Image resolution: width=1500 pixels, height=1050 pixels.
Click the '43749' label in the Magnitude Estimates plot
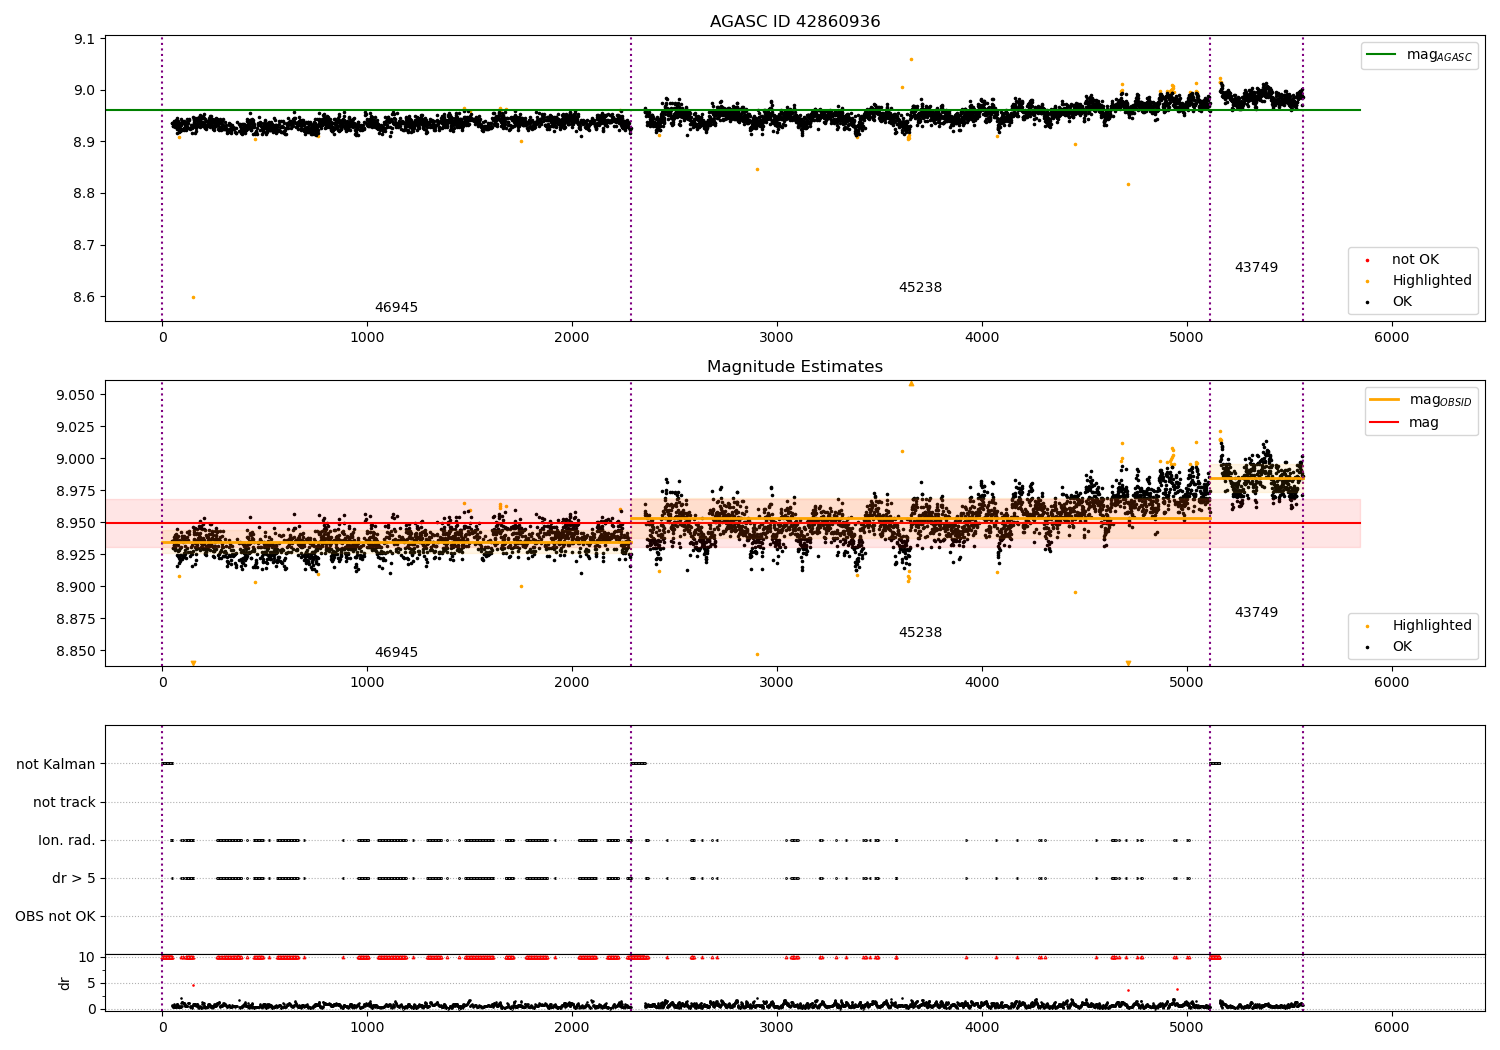[1256, 613]
